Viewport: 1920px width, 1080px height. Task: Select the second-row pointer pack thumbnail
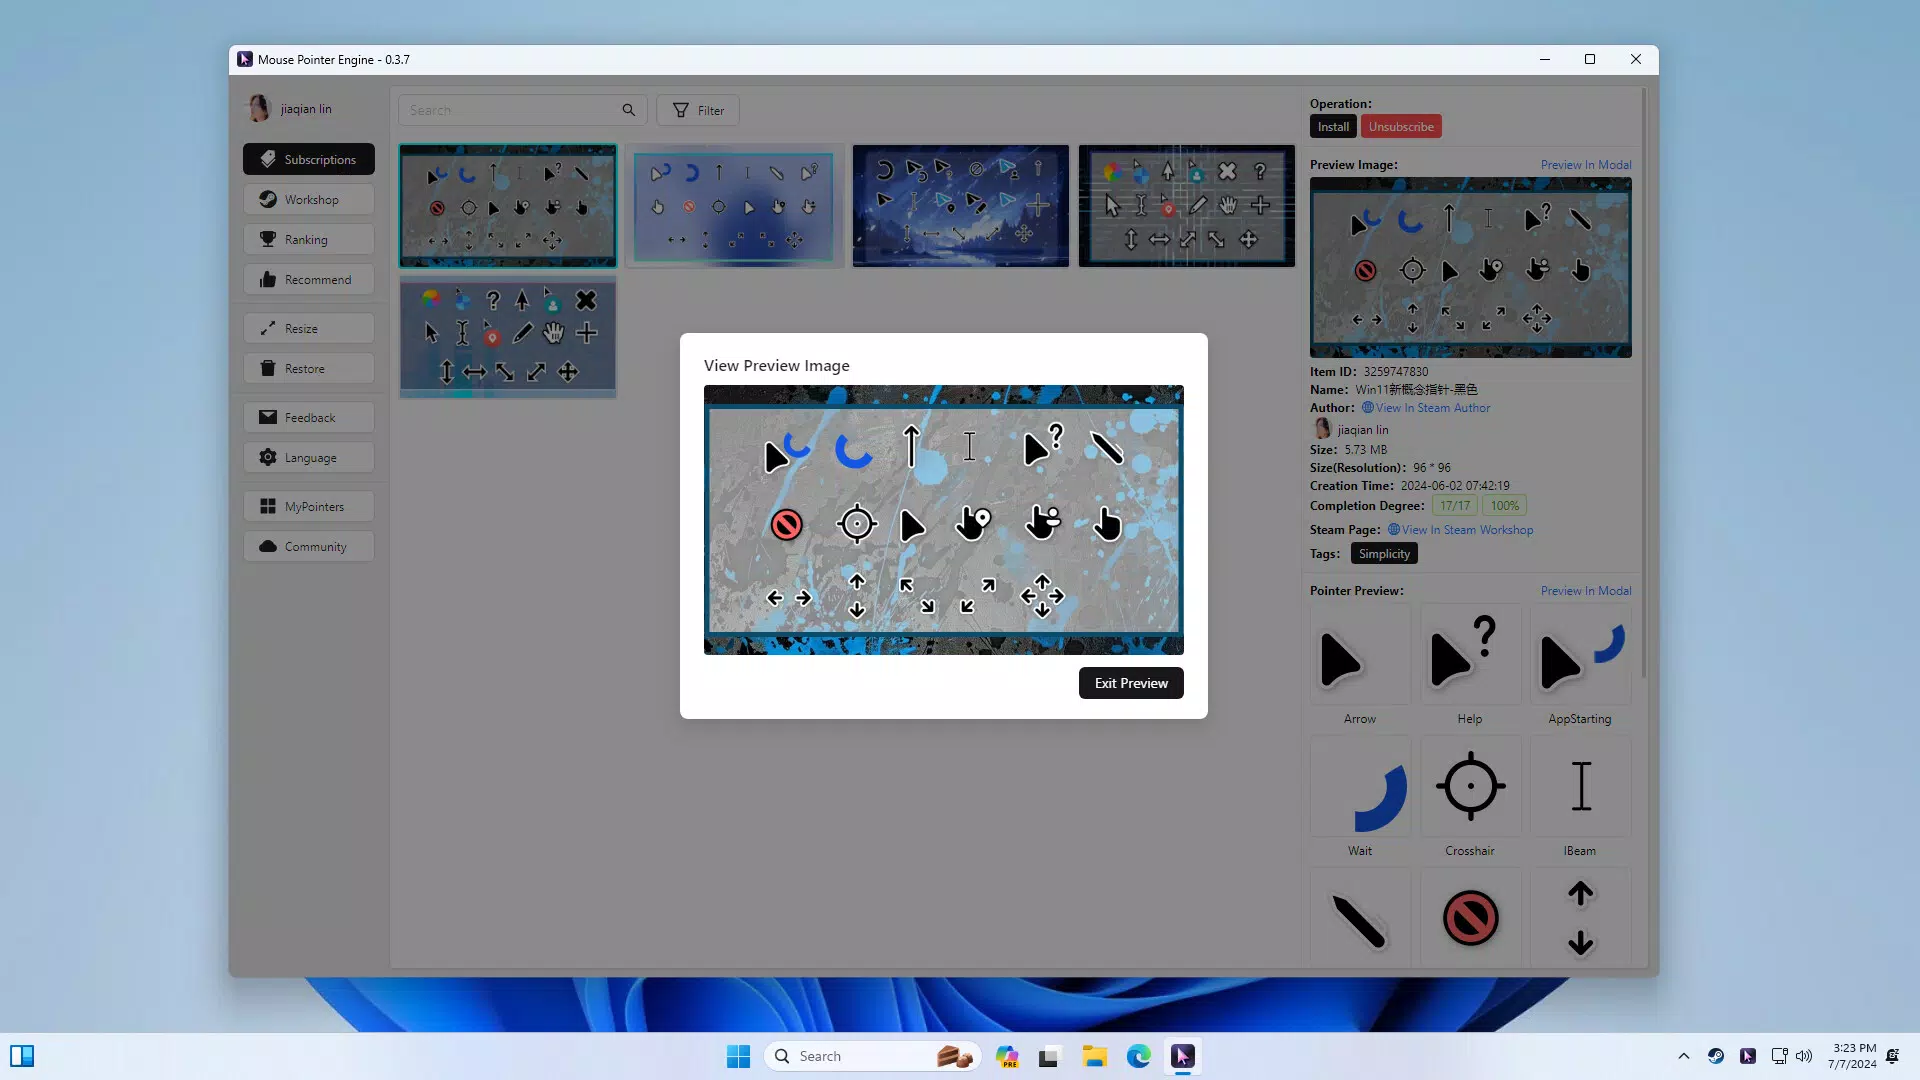pos(508,338)
